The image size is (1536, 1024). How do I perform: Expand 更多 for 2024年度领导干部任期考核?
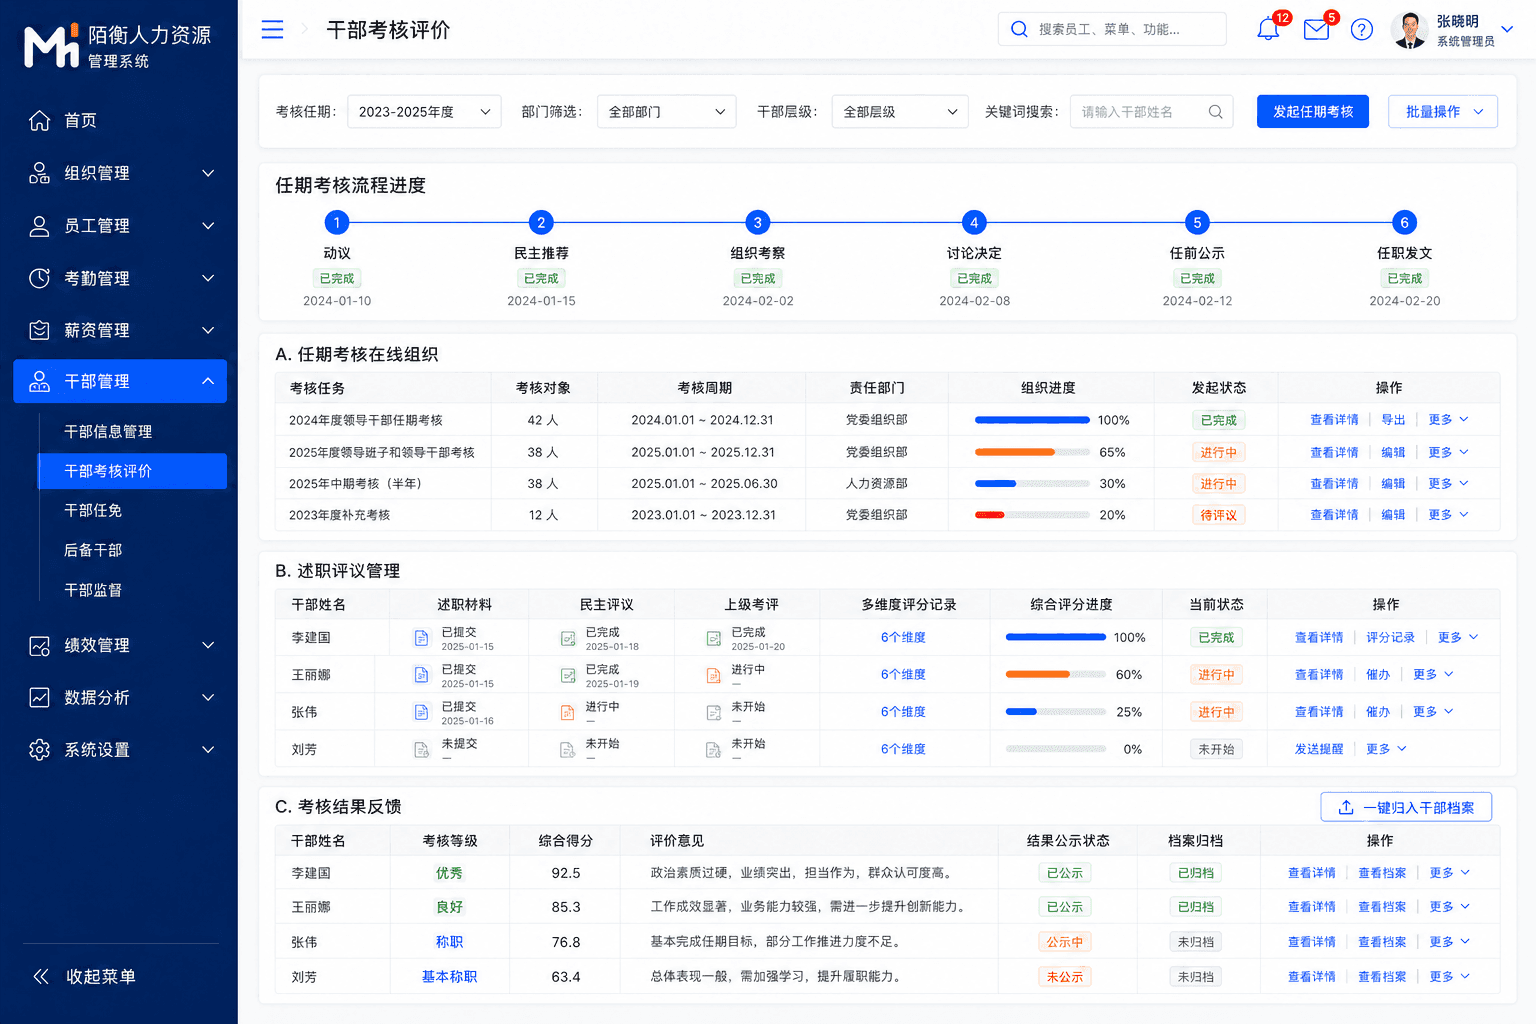(x=1448, y=420)
